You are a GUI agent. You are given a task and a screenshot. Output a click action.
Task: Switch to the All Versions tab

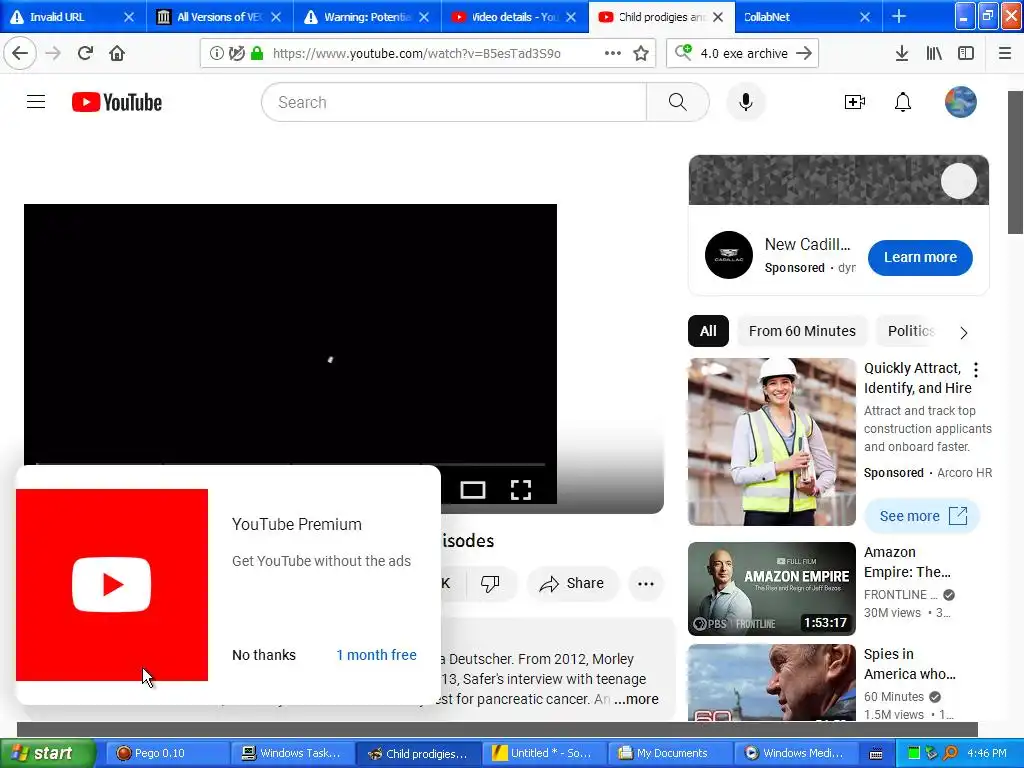click(x=219, y=17)
